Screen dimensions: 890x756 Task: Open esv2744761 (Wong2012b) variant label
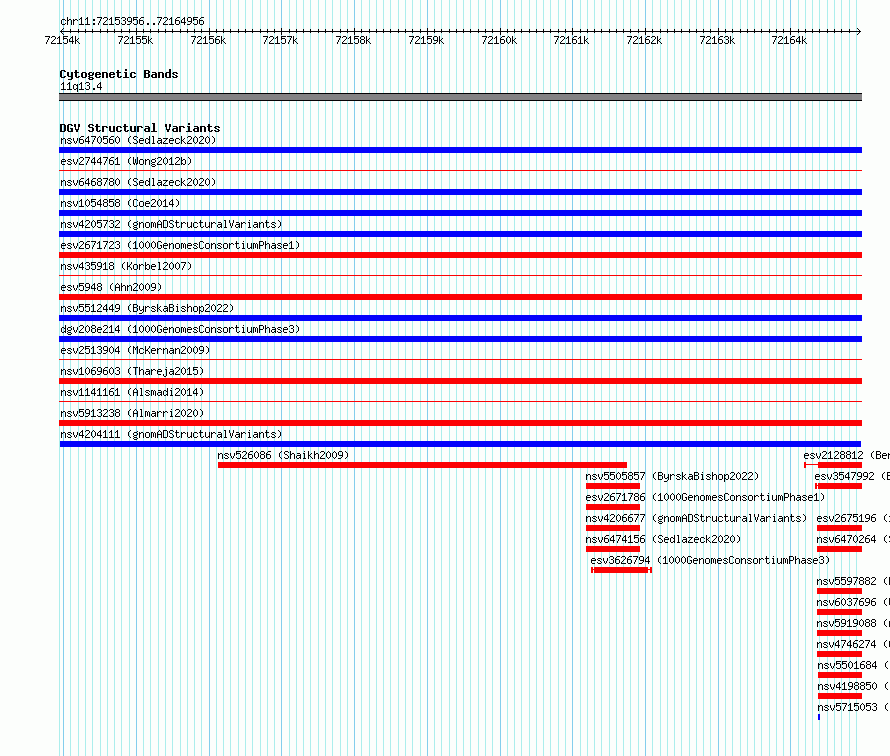[126, 161]
